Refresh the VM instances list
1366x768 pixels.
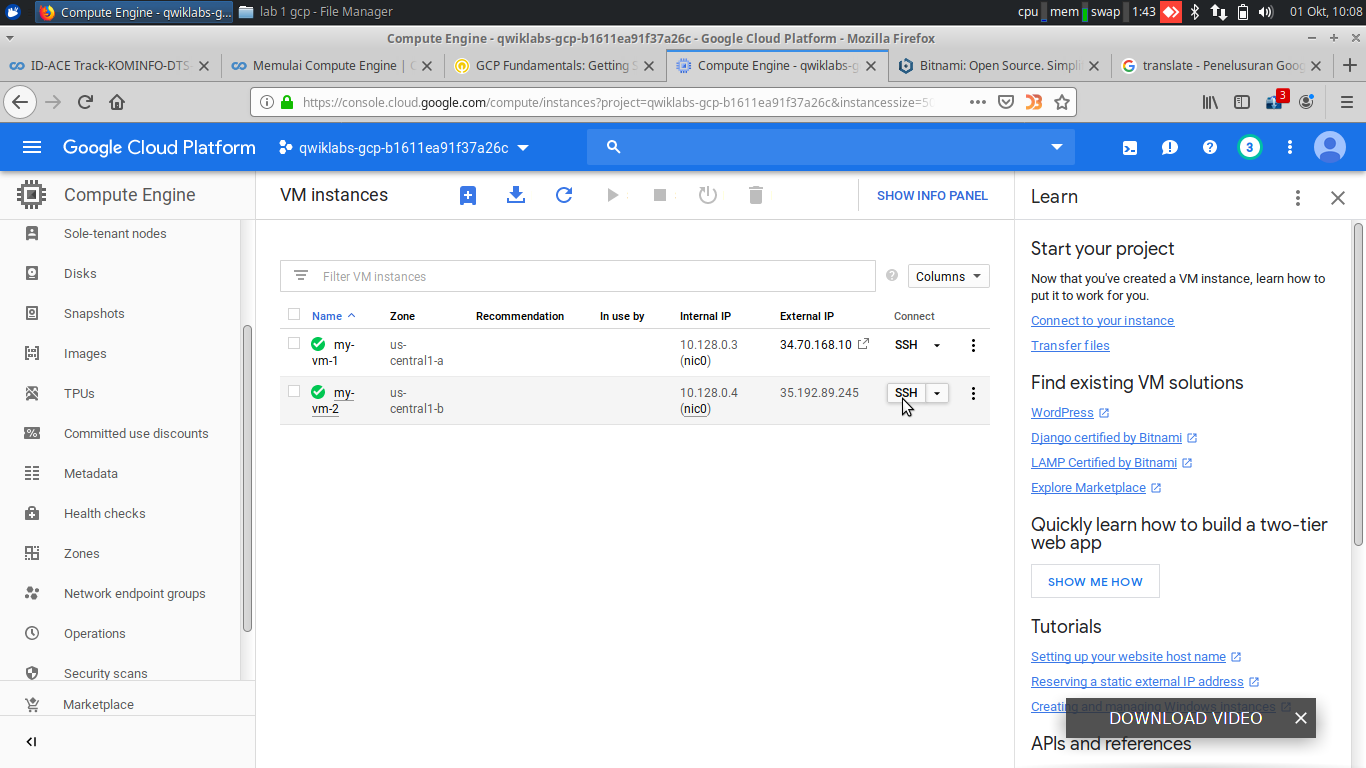pyautogui.click(x=564, y=195)
